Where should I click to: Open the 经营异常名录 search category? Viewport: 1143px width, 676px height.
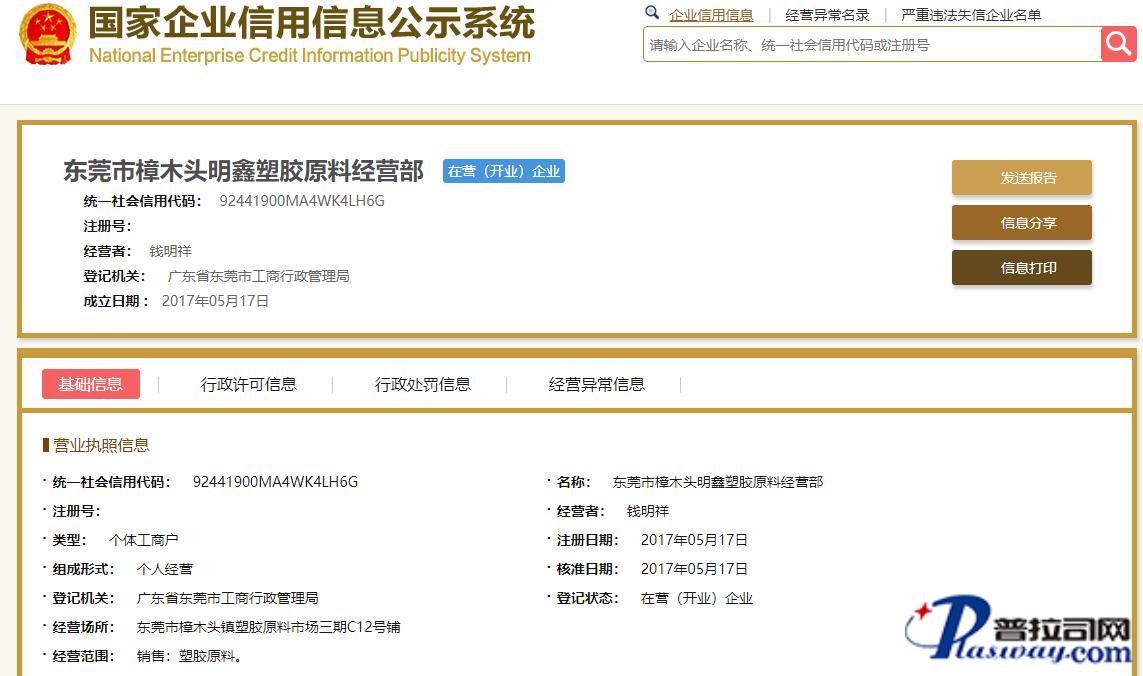click(x=827, y=15)
